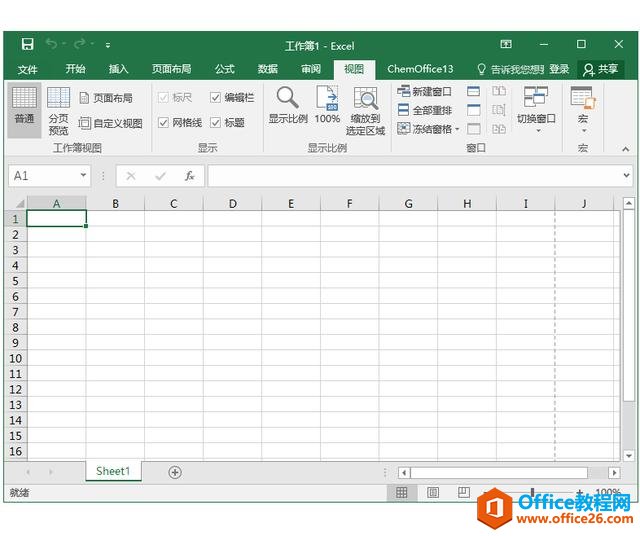Expand the formula bar with arrow

(626, 176)
